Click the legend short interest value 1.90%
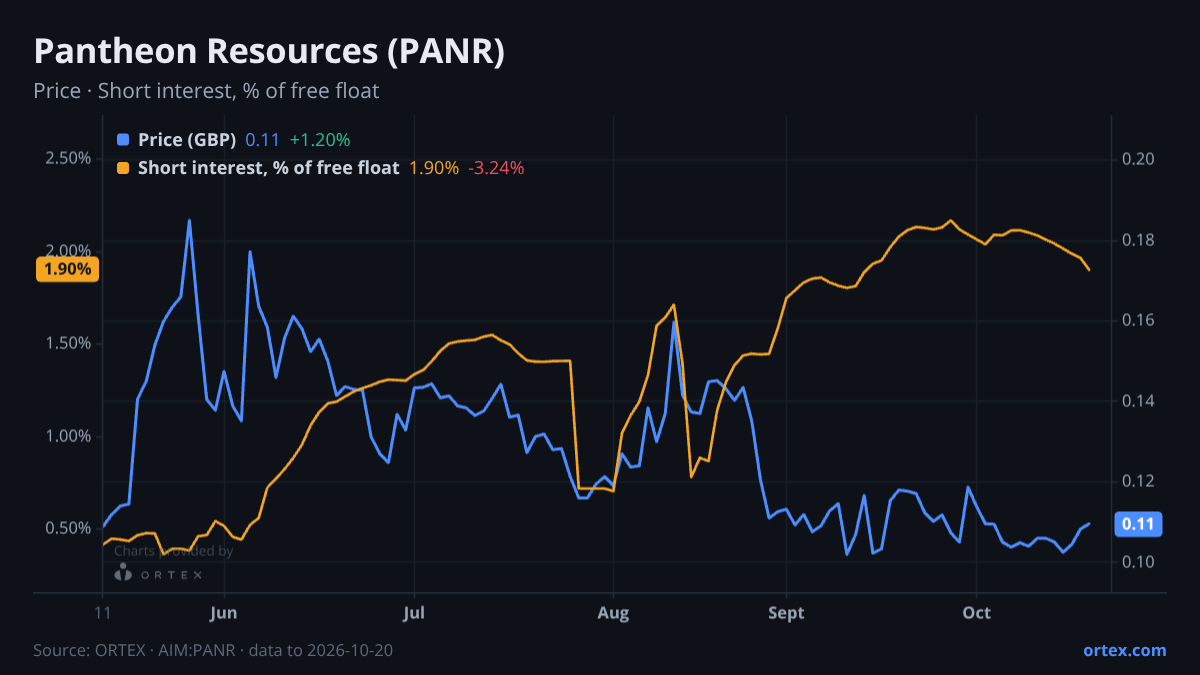Viewport: 1200px width, 675px height. [x=434, y=168]
